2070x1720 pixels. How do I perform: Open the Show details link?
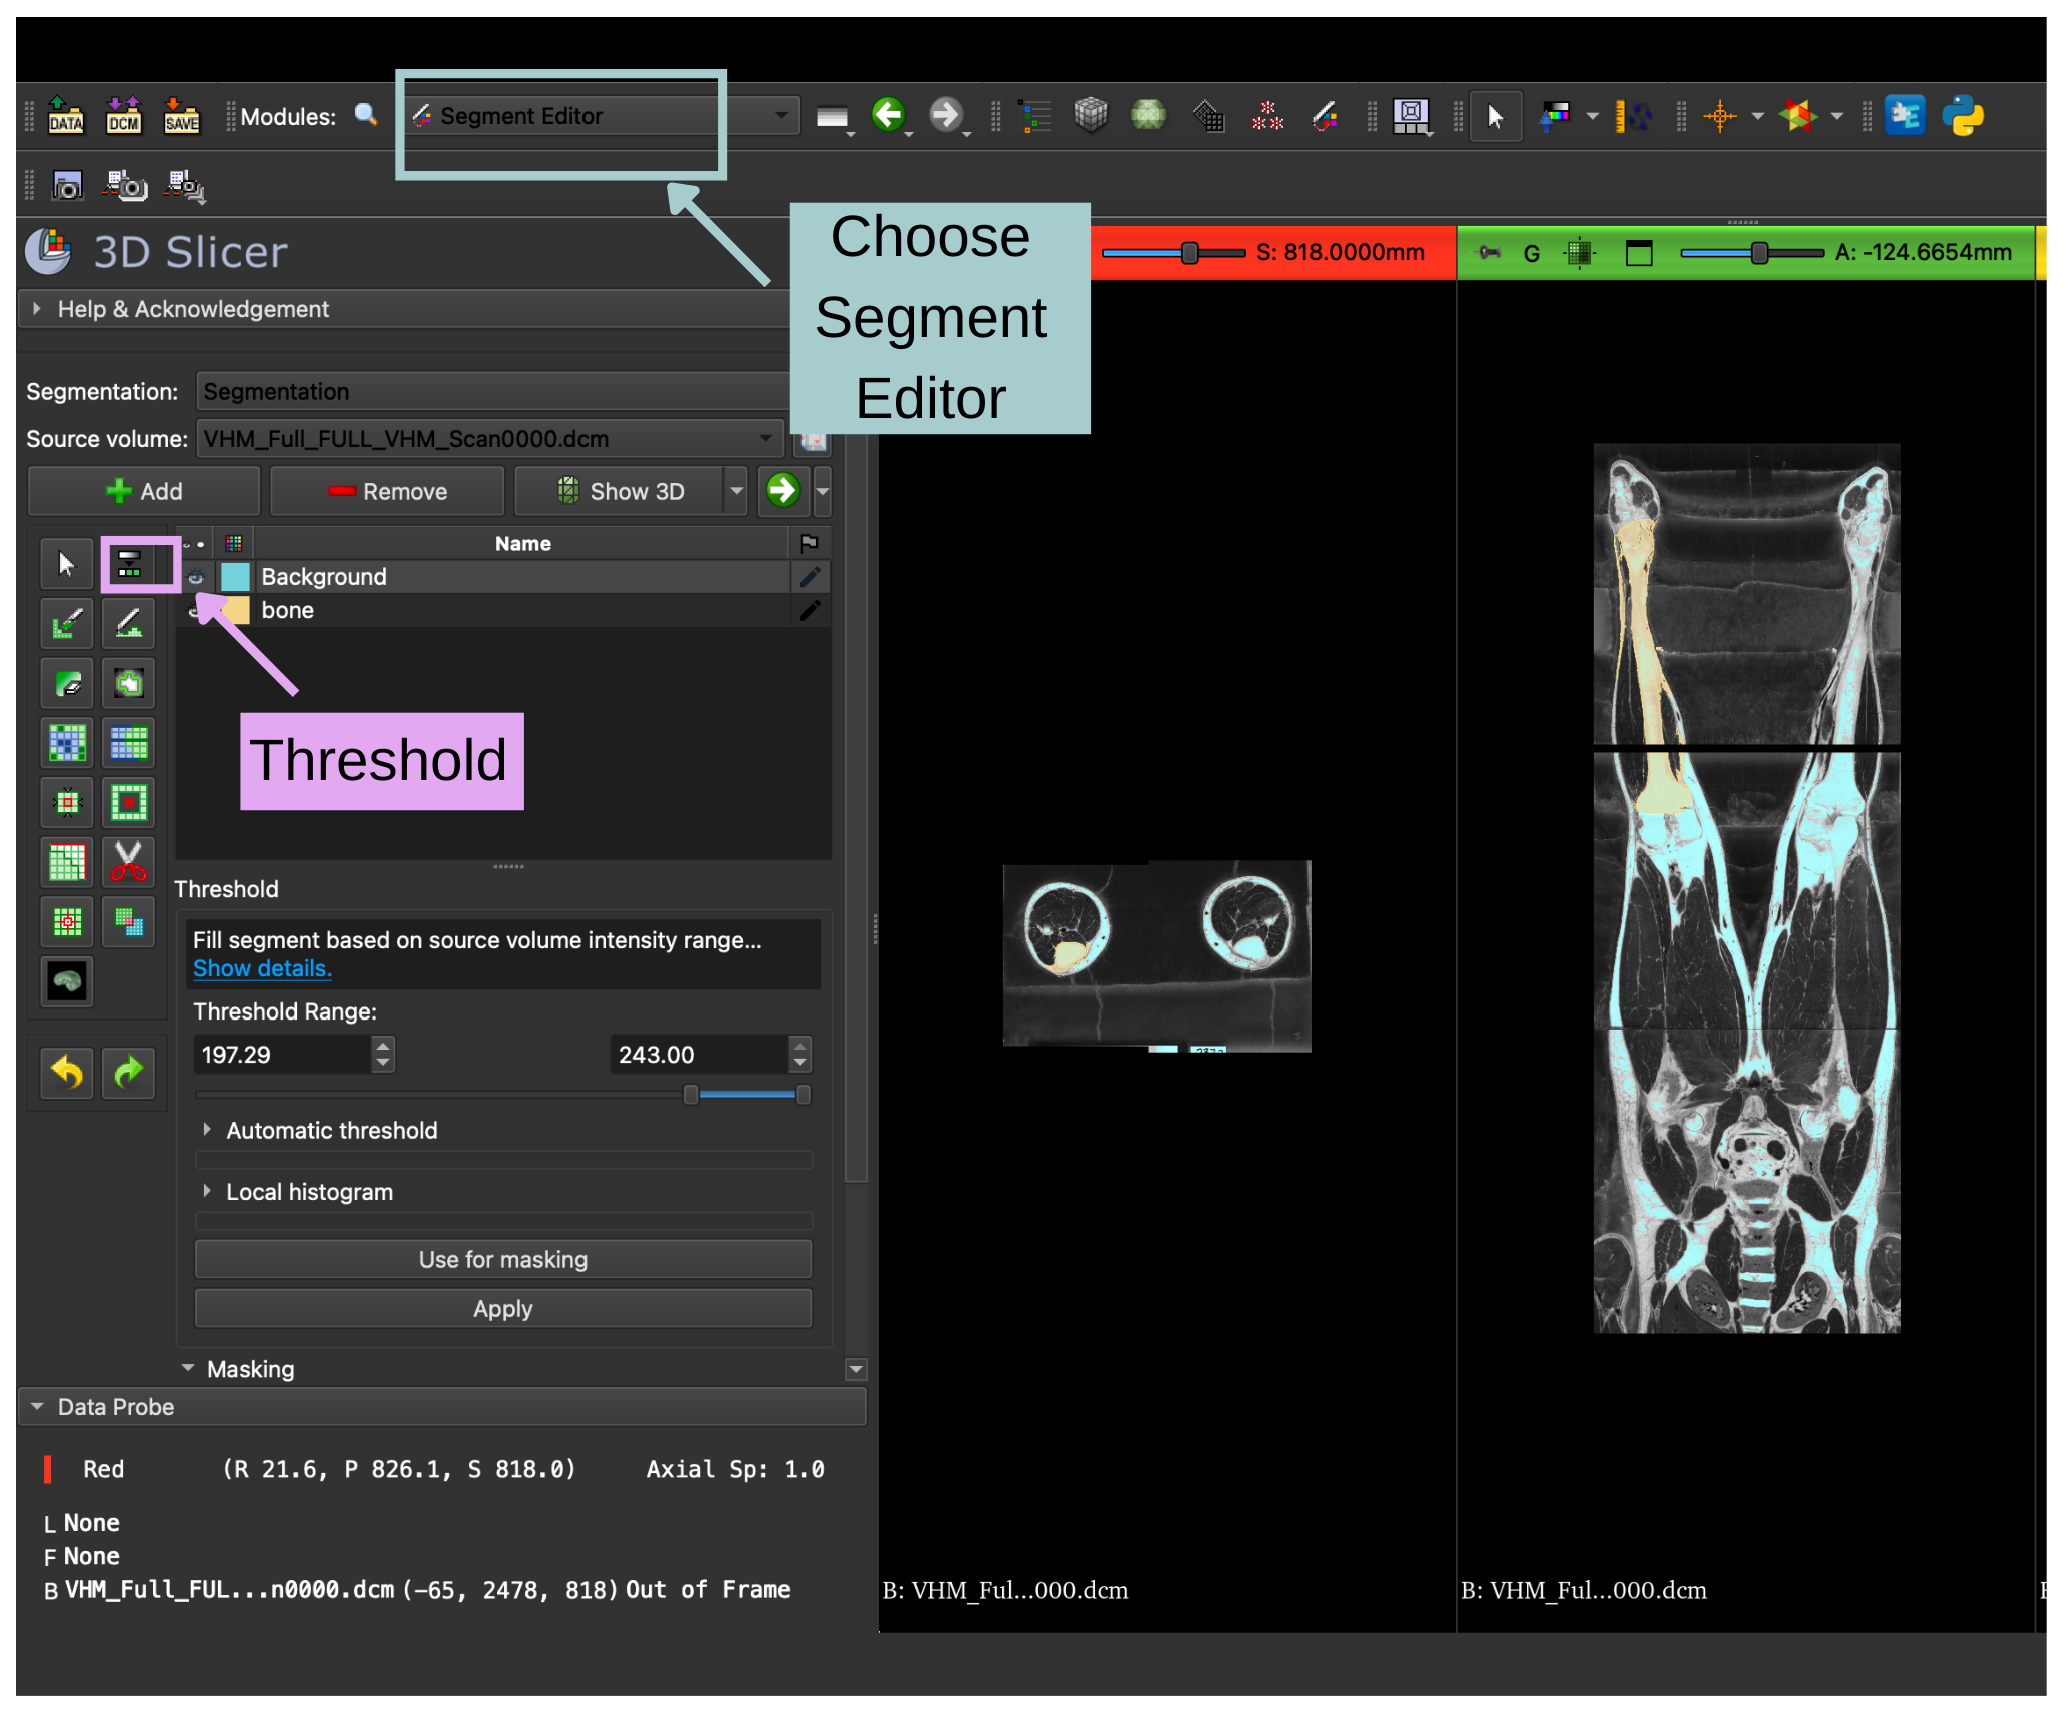[x=262, y=968]
